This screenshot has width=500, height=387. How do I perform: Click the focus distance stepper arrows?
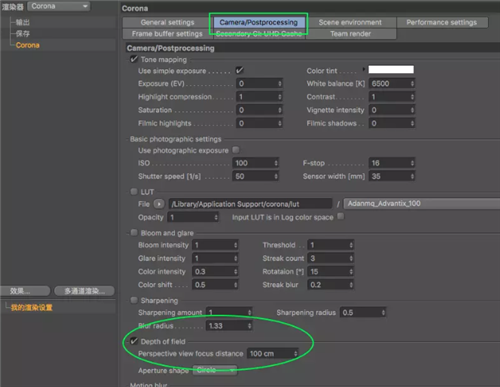pyautogui.click(x=295, y=353)
